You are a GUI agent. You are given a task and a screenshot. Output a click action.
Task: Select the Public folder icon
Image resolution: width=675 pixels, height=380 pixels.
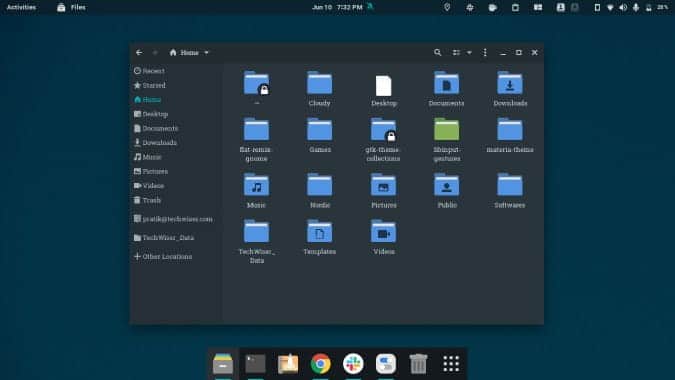[446, 185]
